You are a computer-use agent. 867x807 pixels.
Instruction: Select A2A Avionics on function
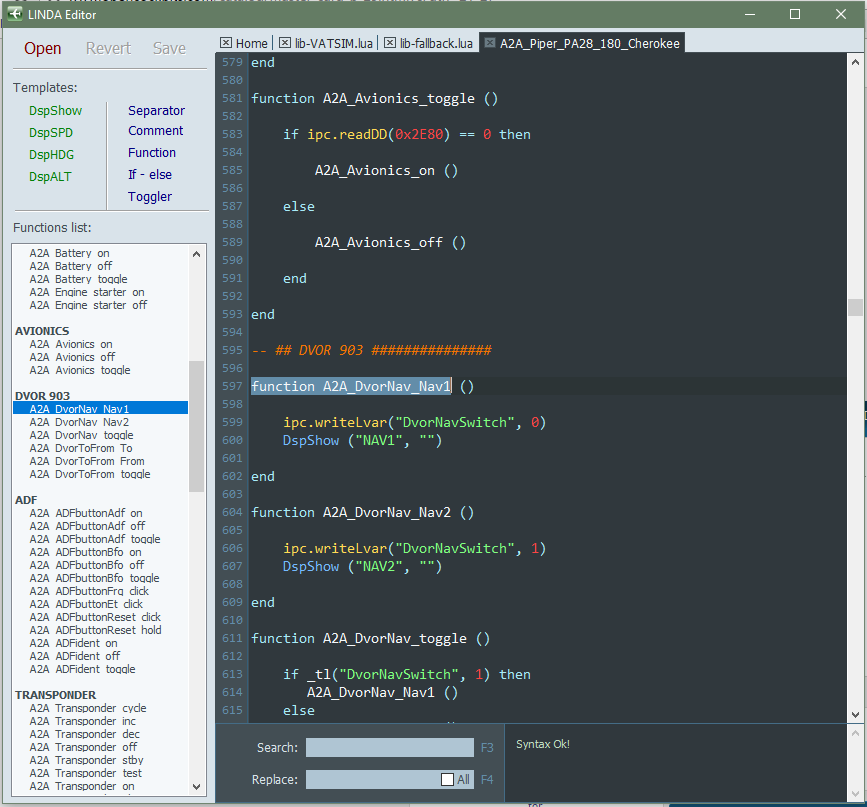pos(71,344)
